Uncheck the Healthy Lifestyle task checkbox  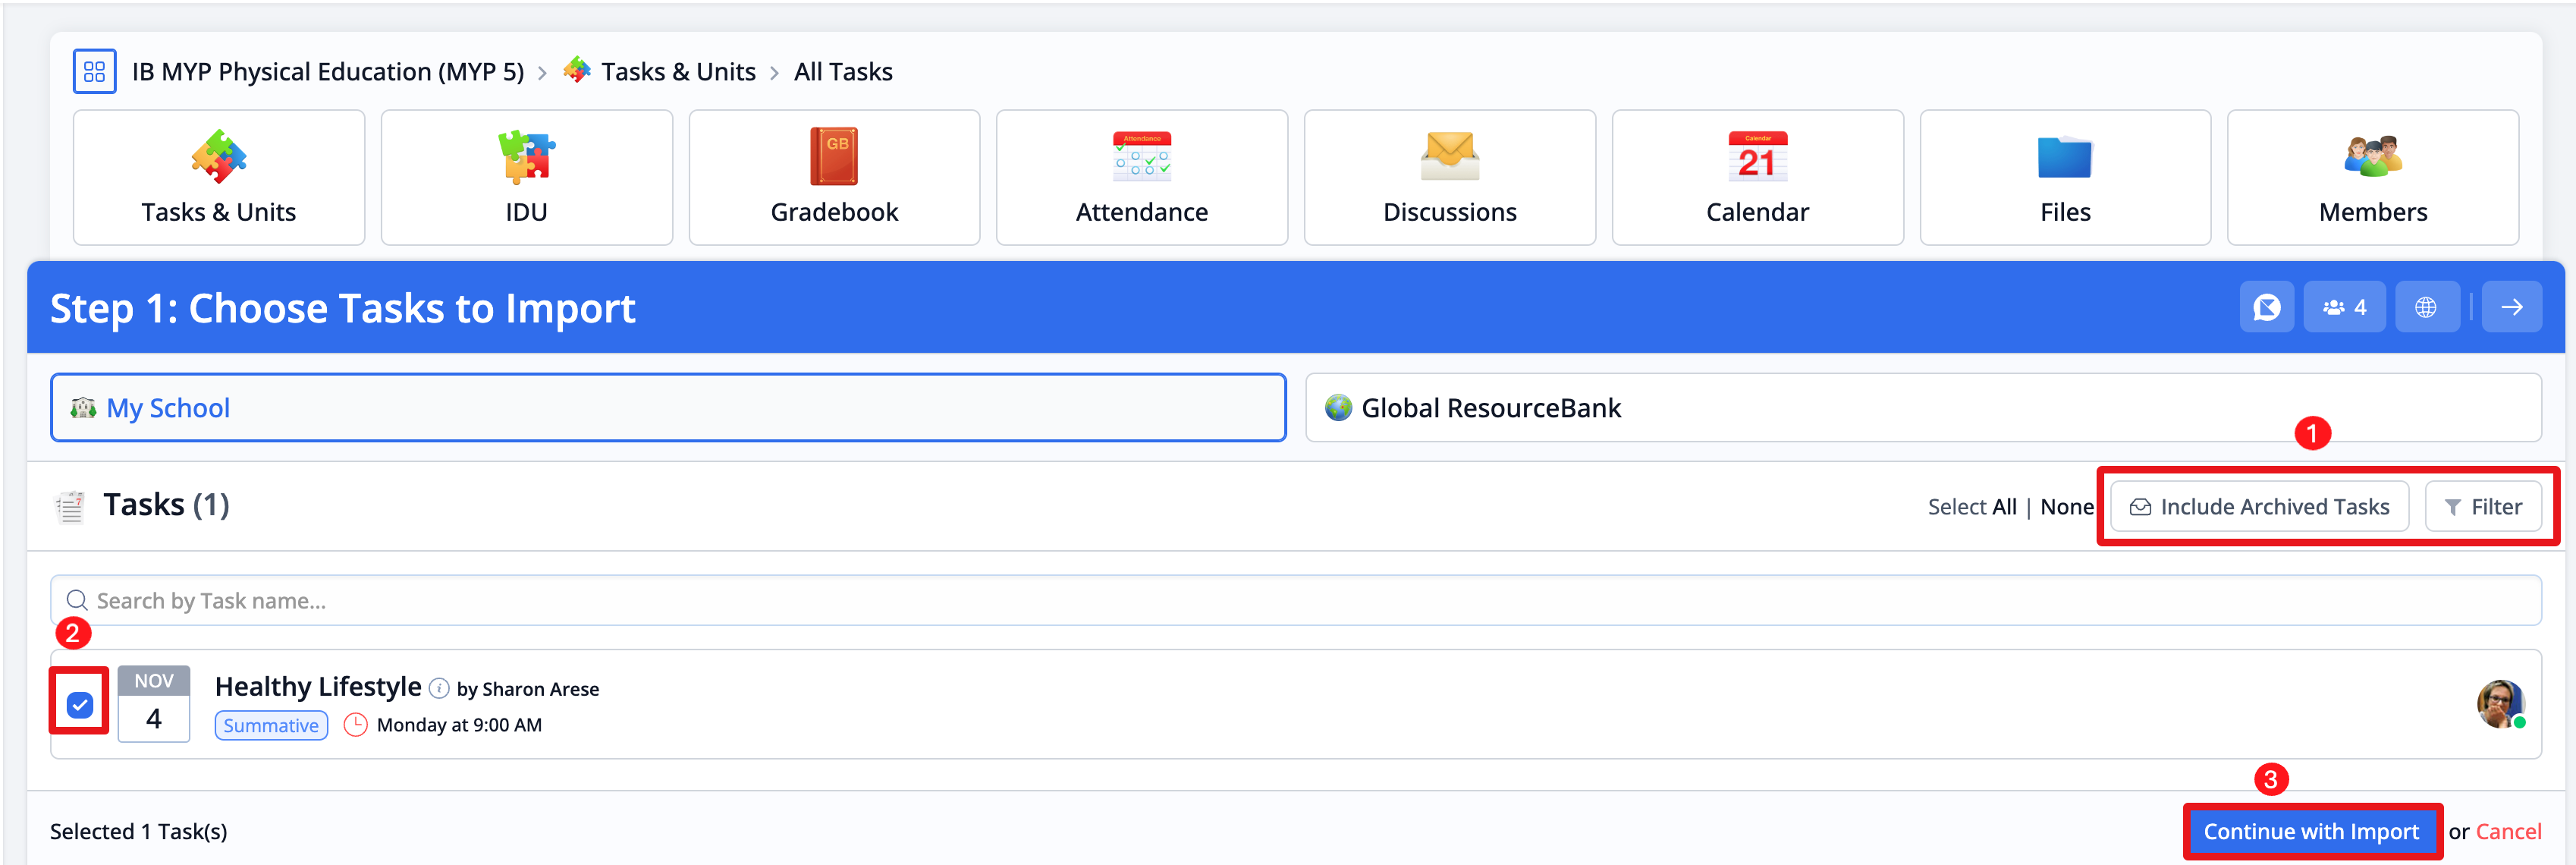[x=80, y=705]
